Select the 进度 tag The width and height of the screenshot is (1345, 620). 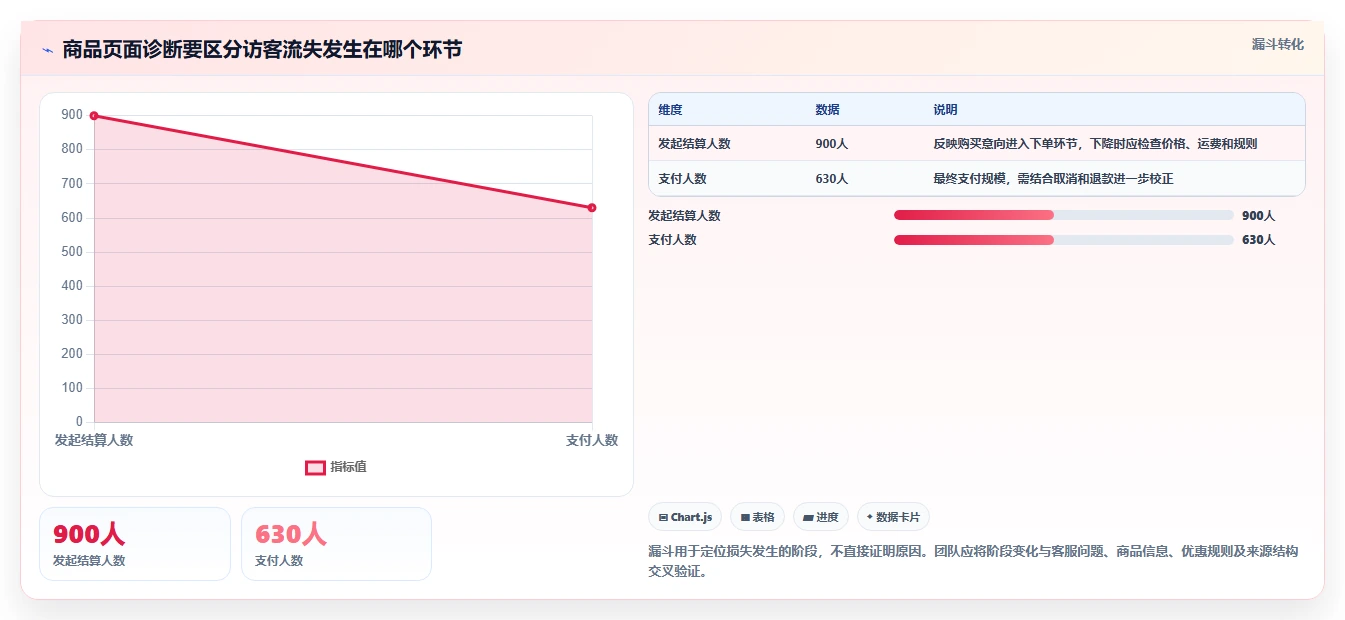pos(820,517)
